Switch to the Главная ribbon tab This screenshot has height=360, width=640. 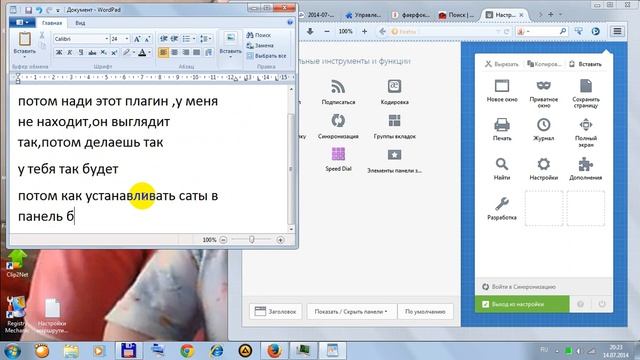pyautogui.click(x=52, y=23)
